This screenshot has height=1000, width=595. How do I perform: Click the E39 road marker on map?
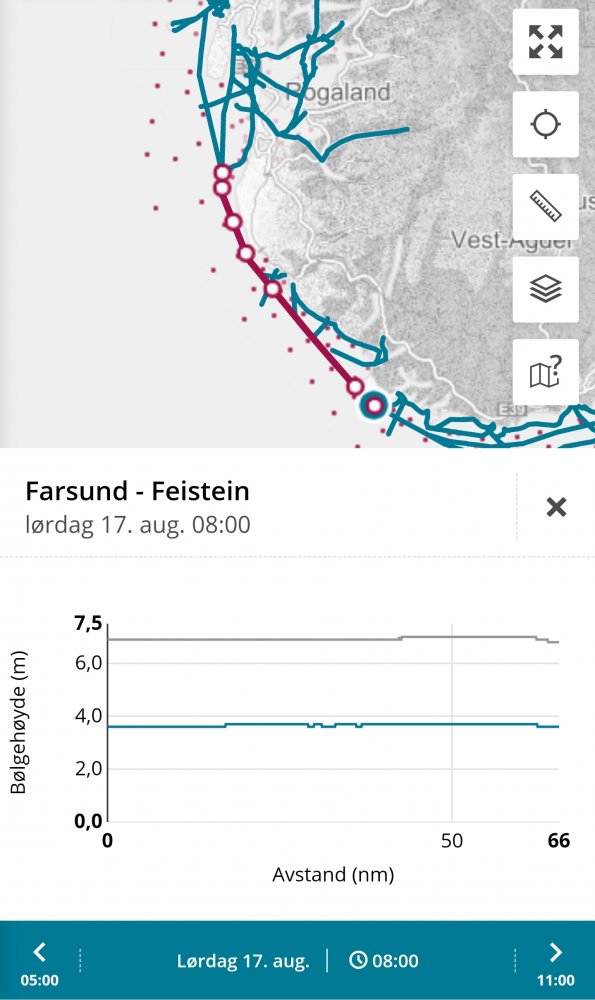[x=511, y=409]
